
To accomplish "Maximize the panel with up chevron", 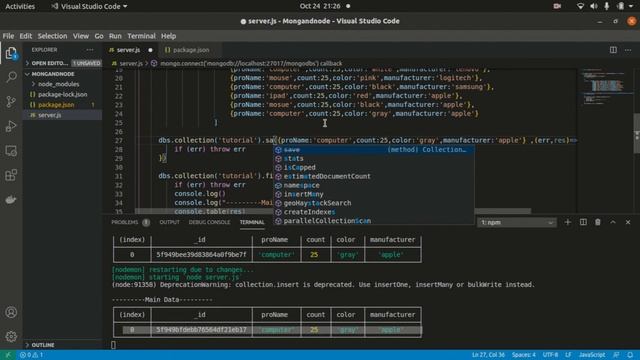I will [x=613, y=222].
